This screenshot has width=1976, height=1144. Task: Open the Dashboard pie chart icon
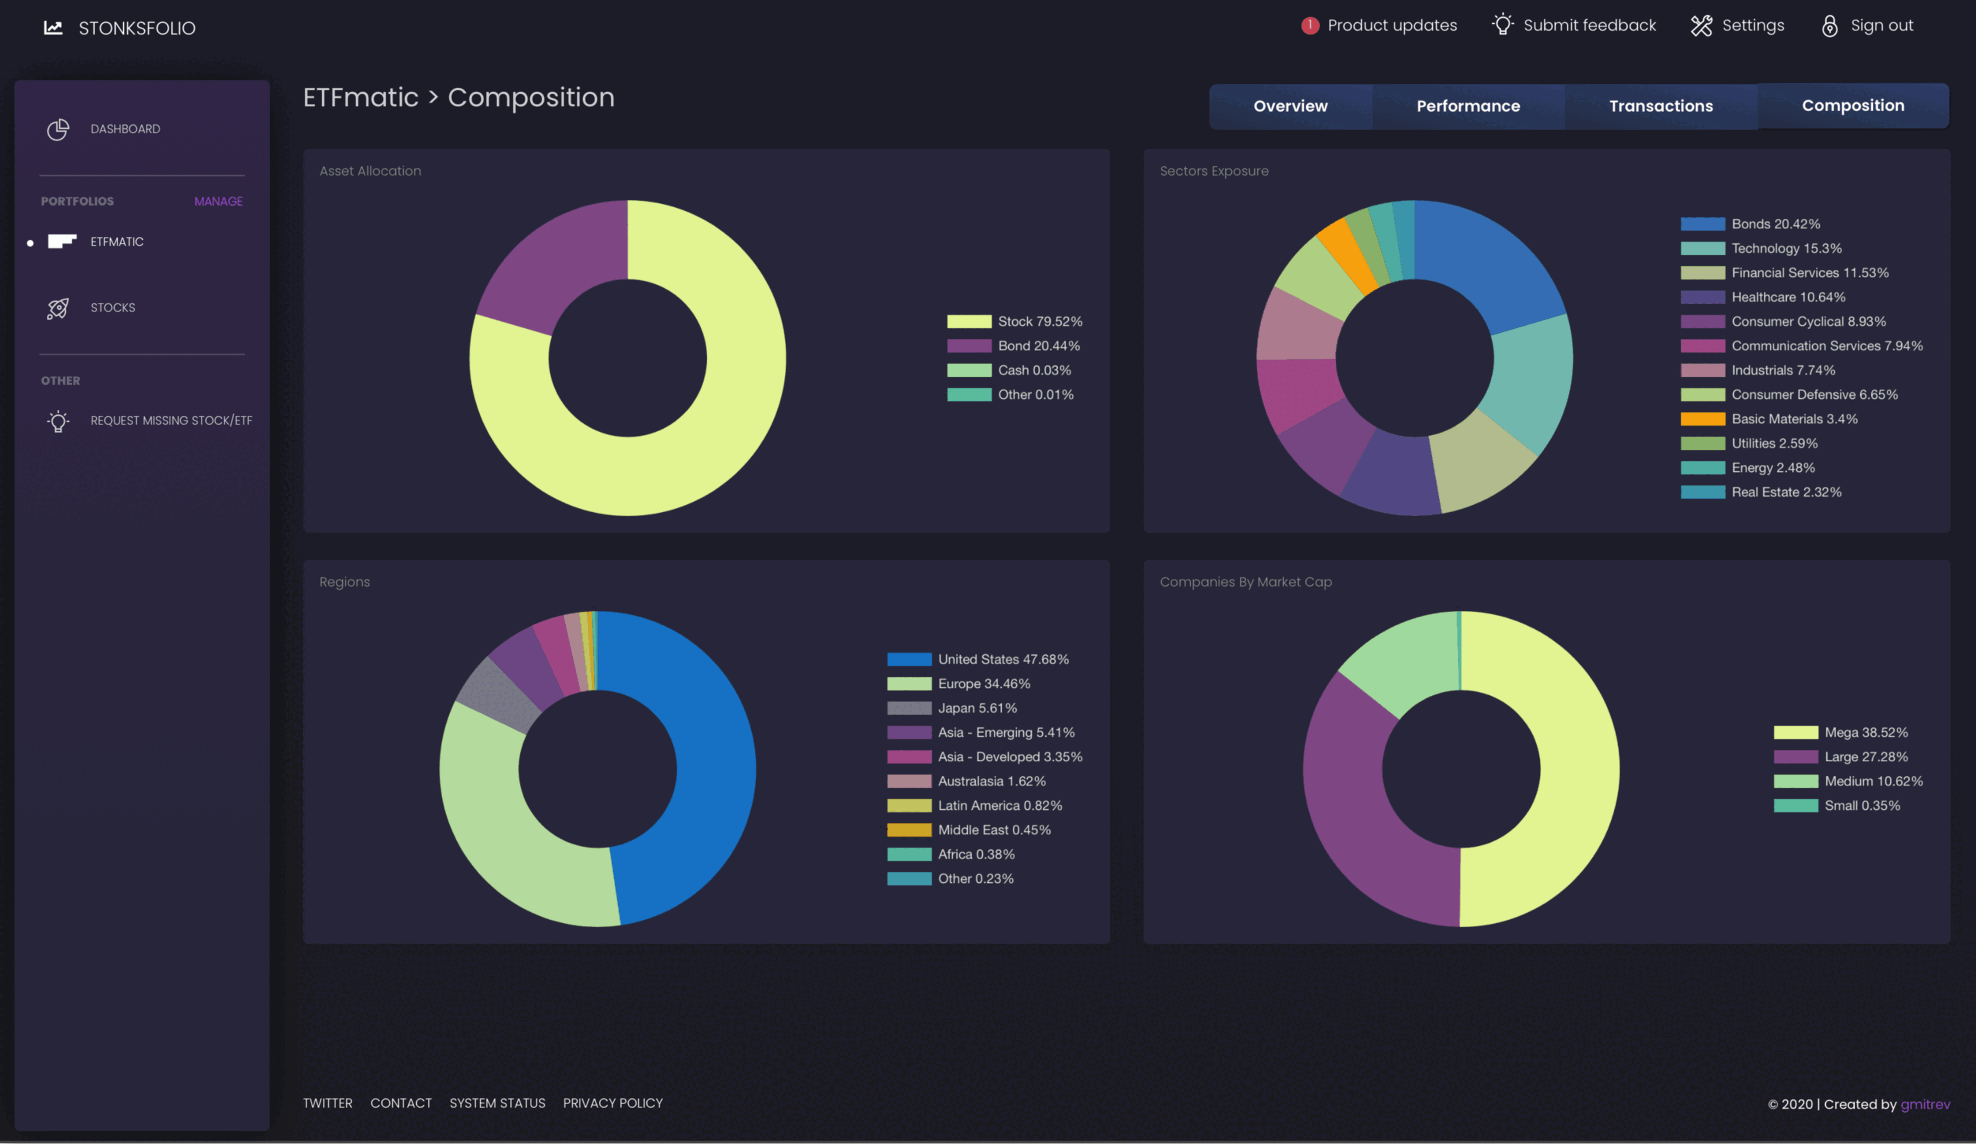pos(58,129)
